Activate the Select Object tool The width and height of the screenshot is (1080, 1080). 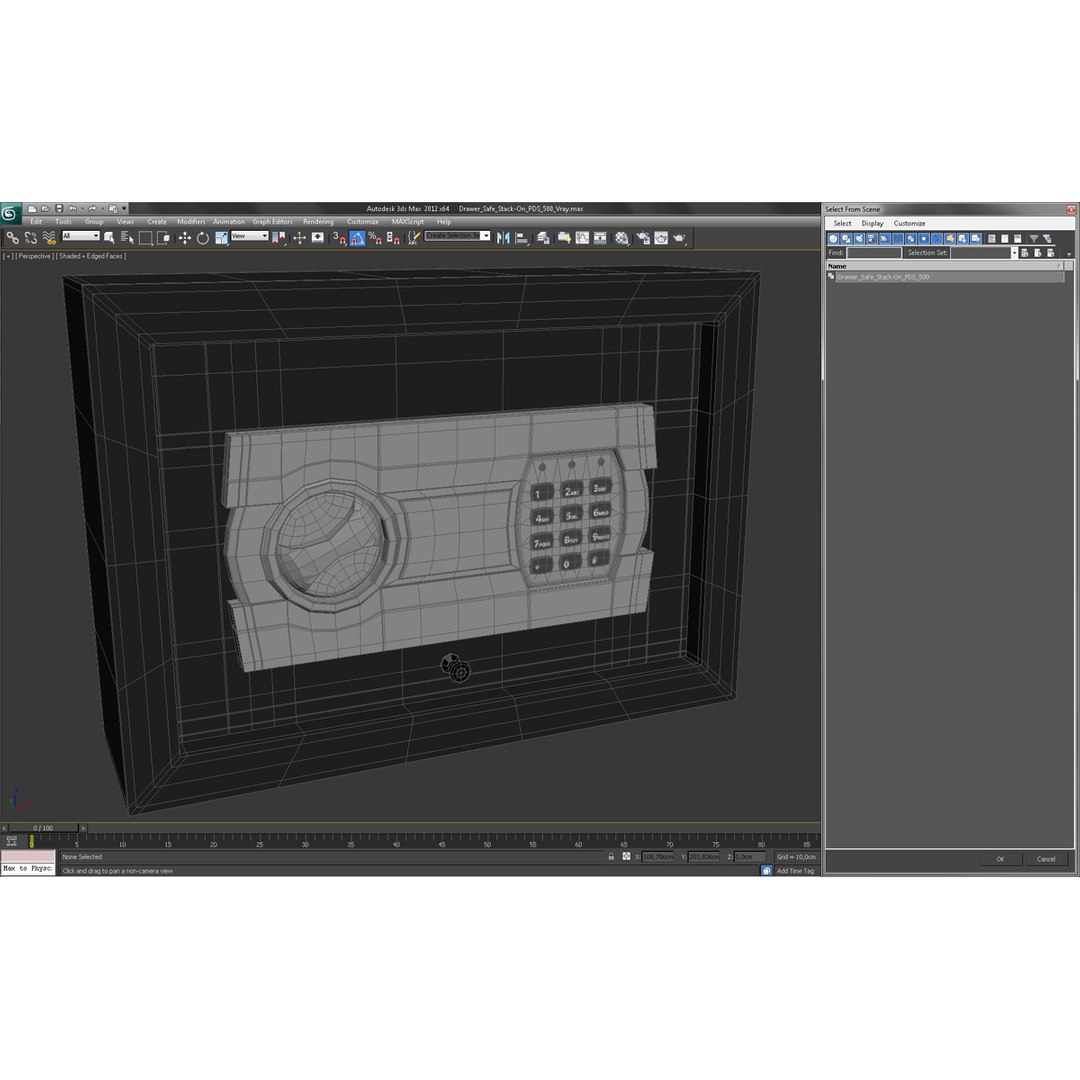pyautogui.click(x=109, y=238)
